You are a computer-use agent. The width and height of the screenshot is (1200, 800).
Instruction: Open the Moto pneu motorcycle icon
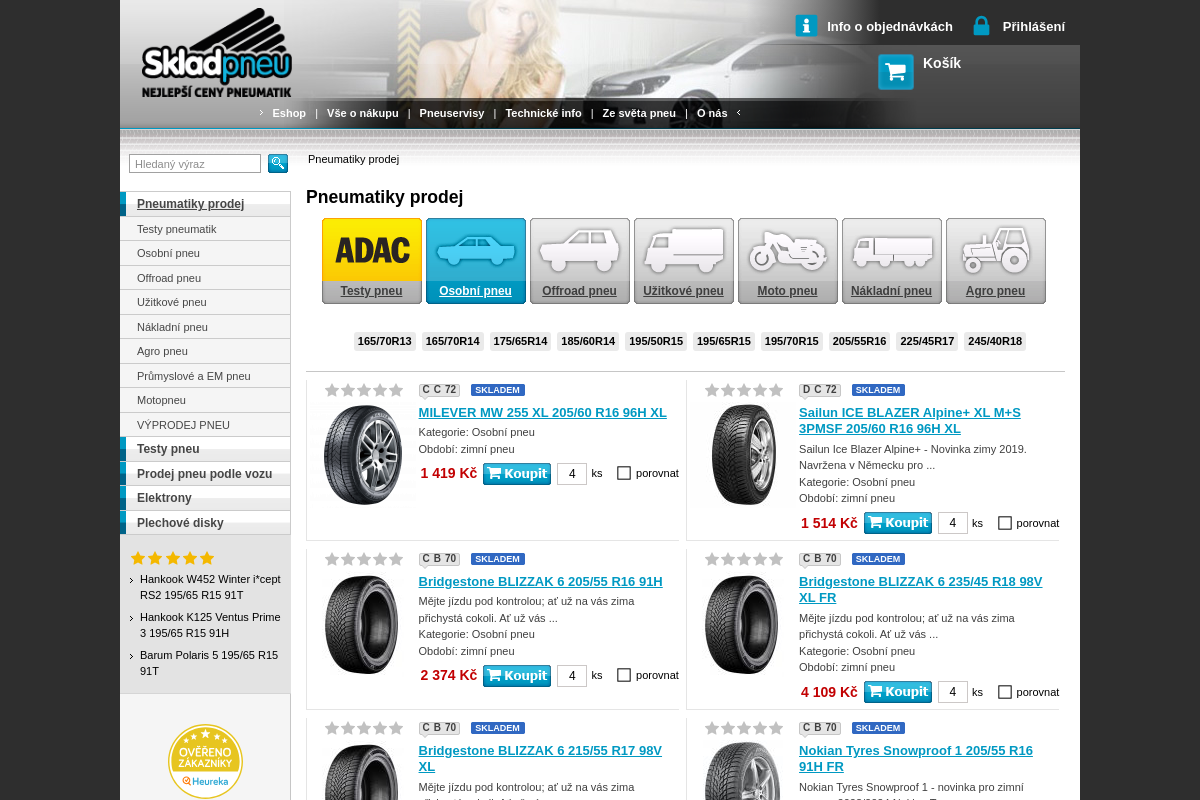787,251
